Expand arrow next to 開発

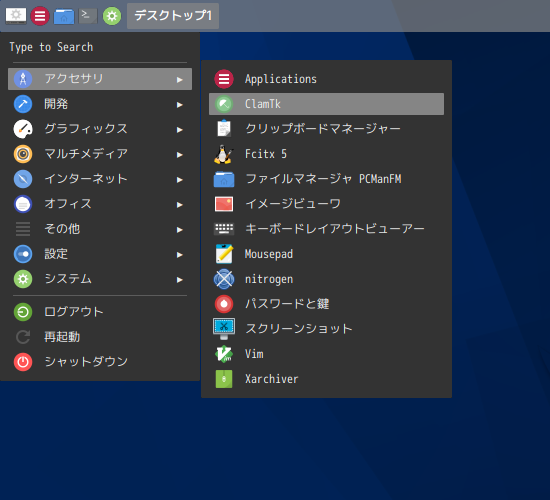pos(180,105)
